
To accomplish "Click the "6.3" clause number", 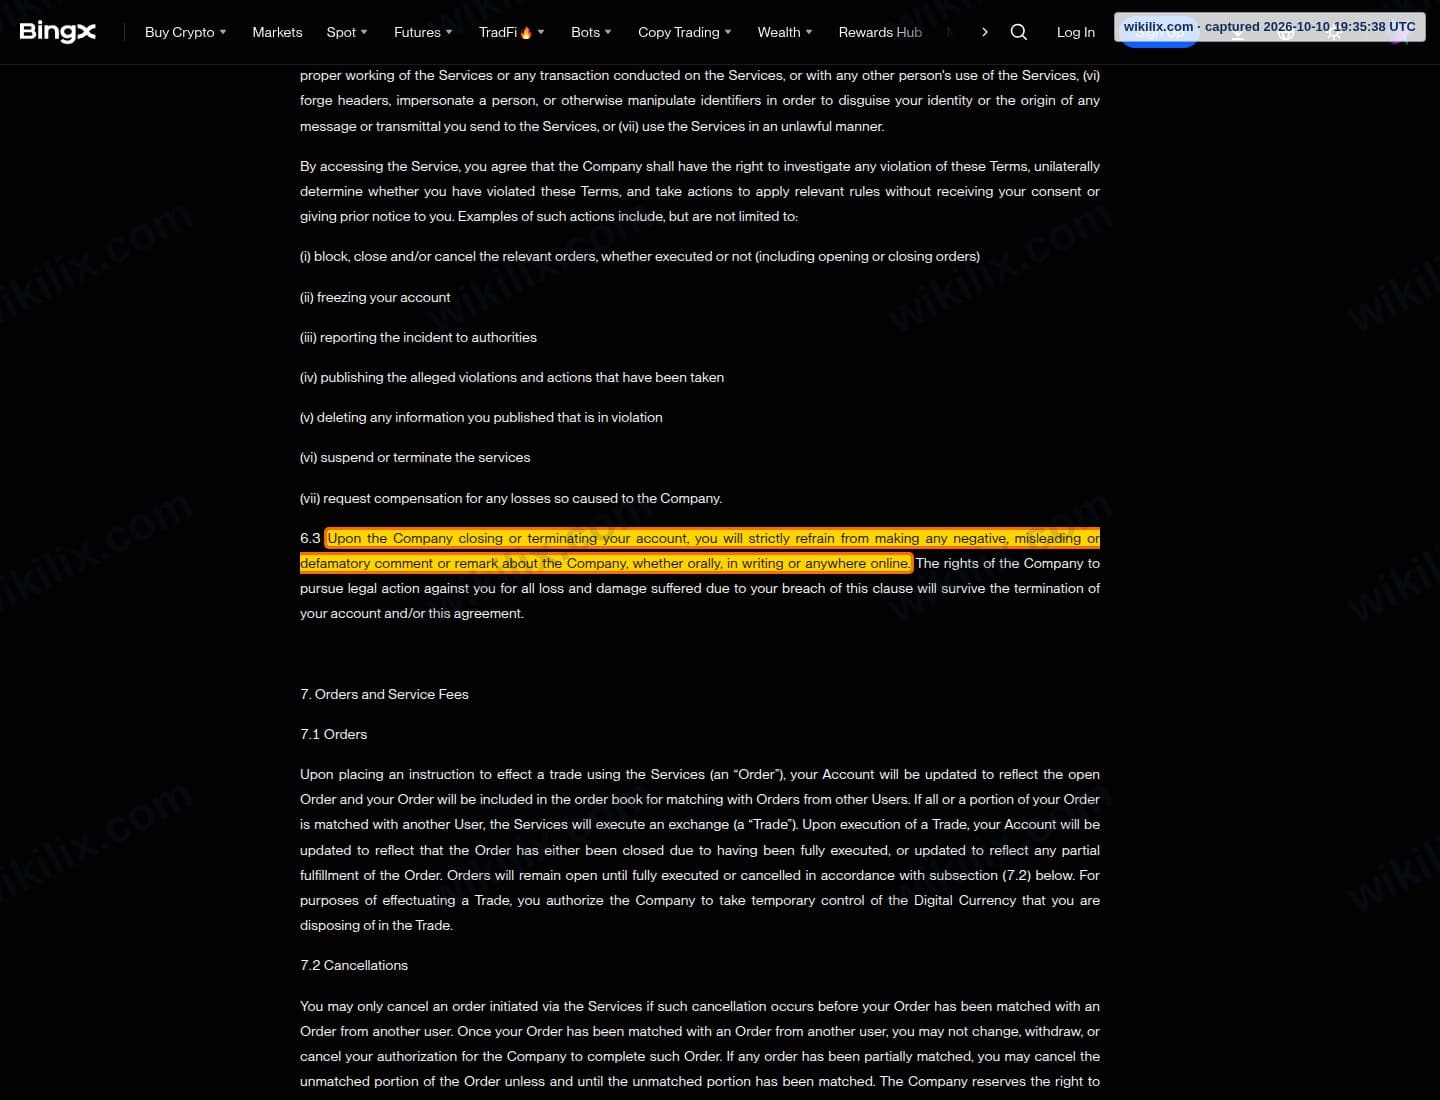I will click(x=310, y=538).
